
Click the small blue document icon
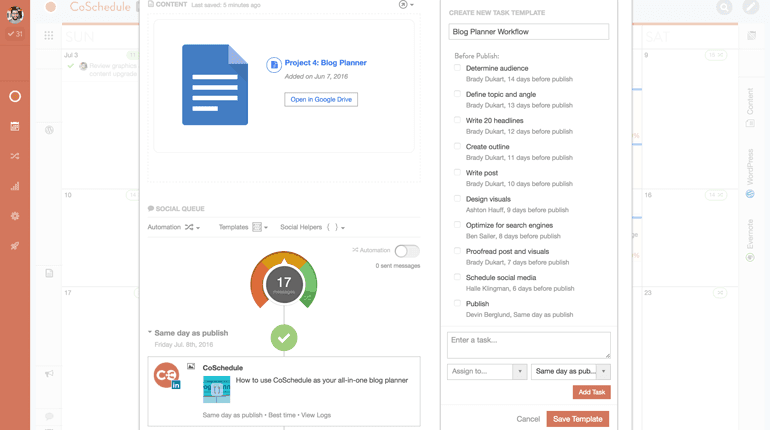pos(274,65)
